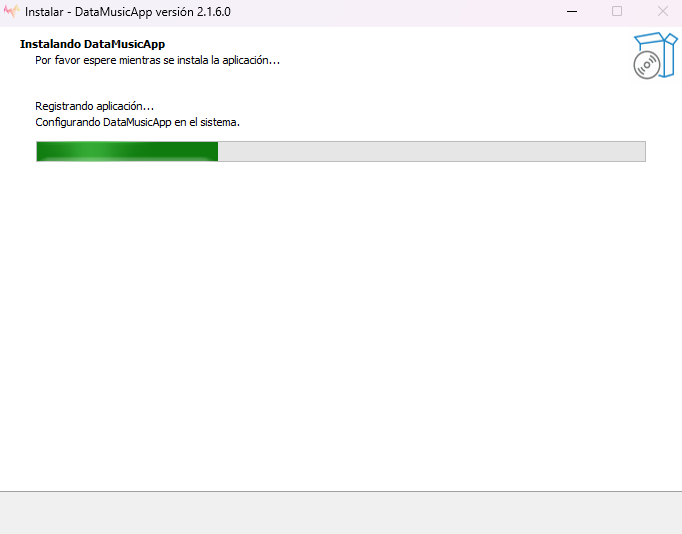Viewport: 682px width, 534px height.
Task: Click the window title 'Instalar - DataMusicApp versión 2.1.6.0'
Action: 128,12
